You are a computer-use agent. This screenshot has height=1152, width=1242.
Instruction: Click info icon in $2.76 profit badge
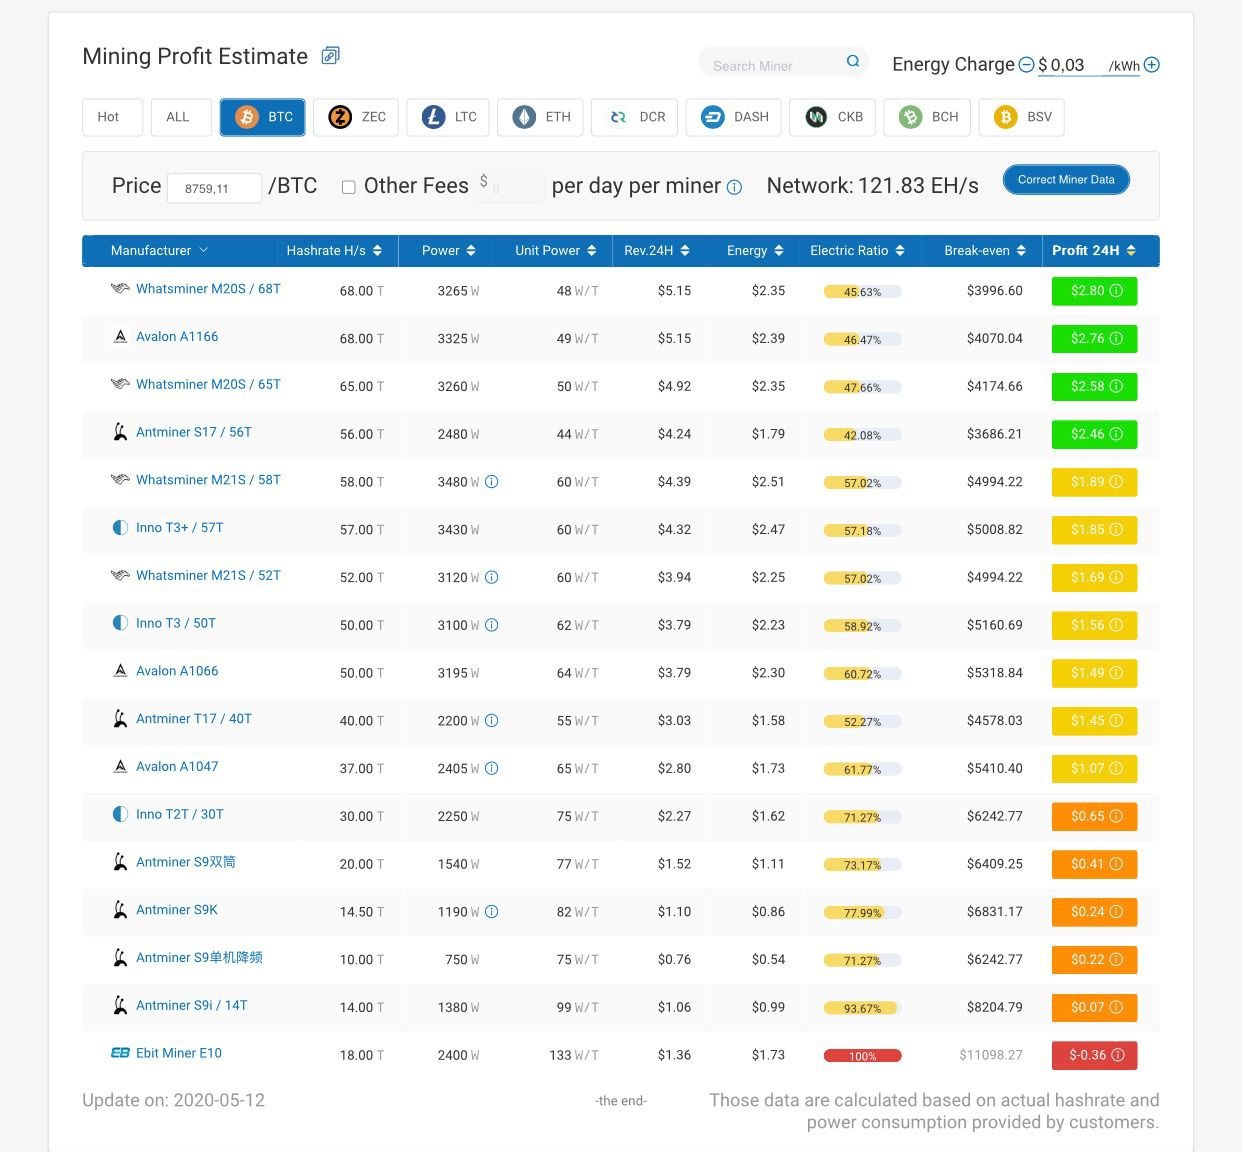pos(1116,339)
